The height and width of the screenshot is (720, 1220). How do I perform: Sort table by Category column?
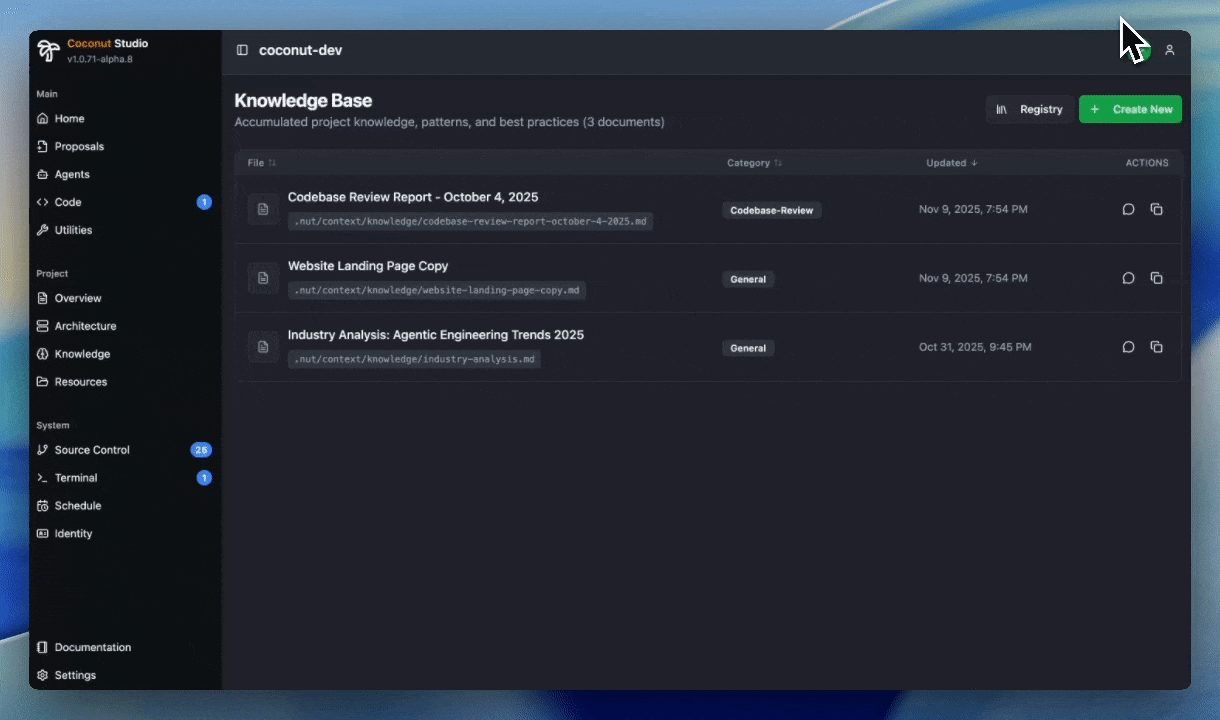tap(755, 163)
